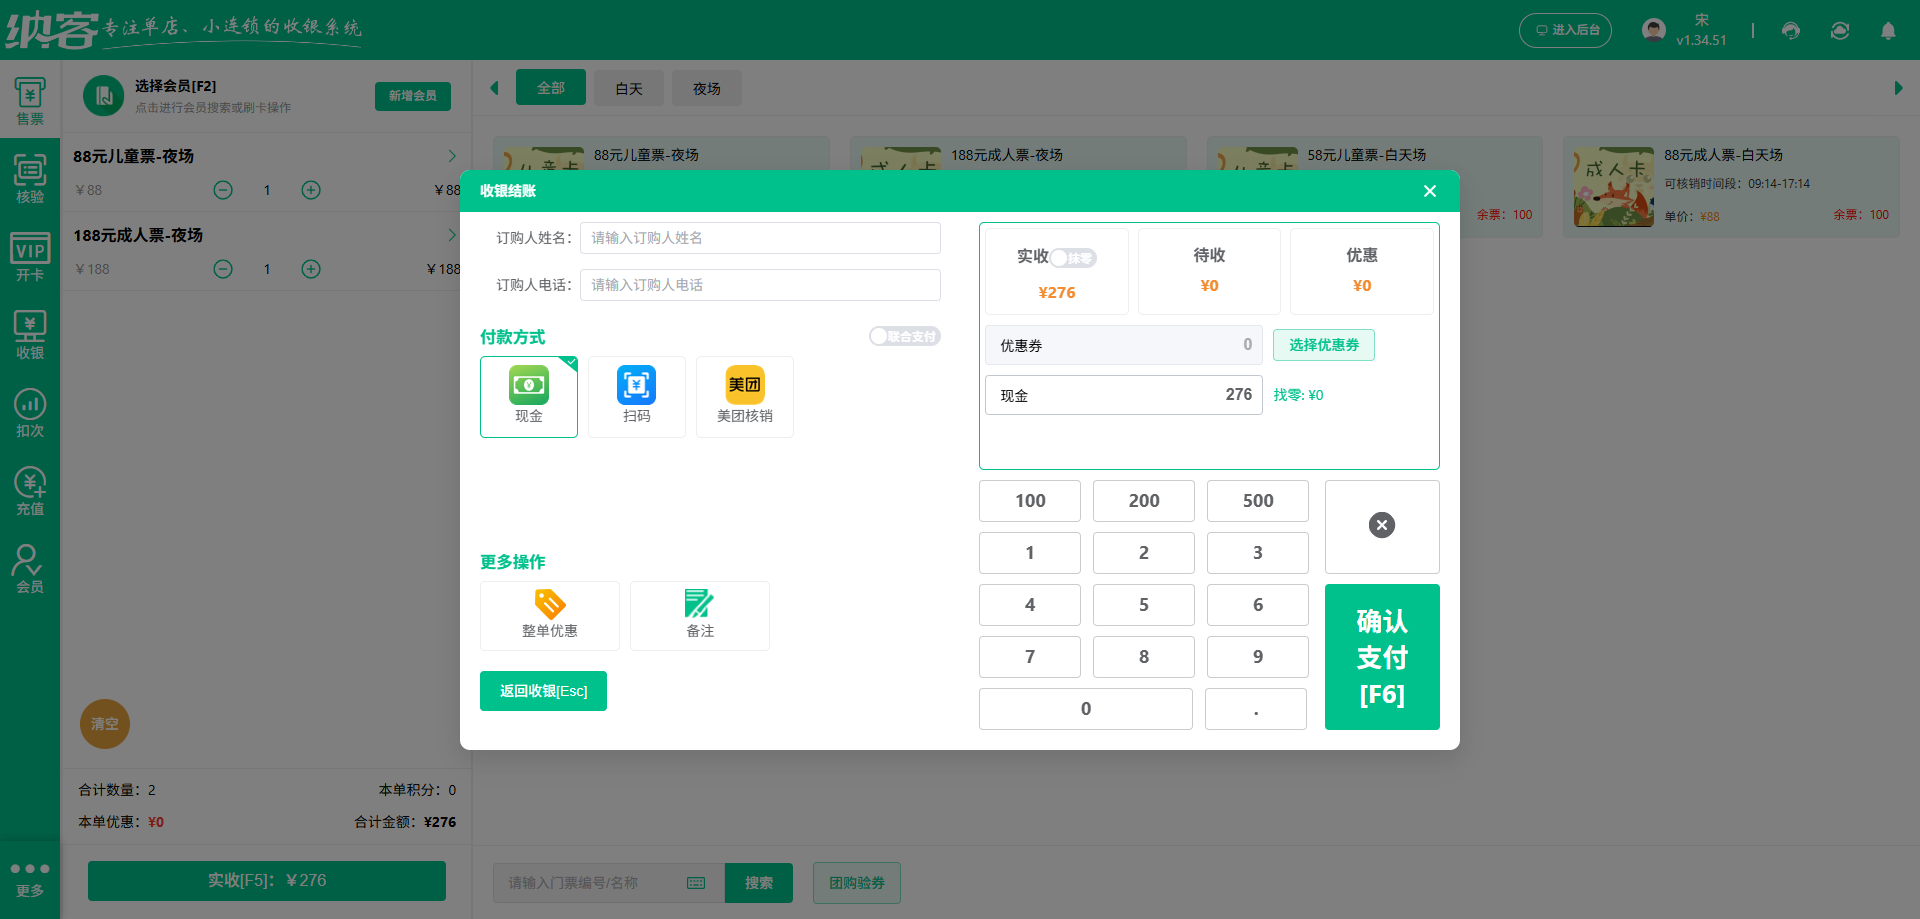Select 扫码 scan code payment method
Viewport: 1920px width, 919px height.
pyautogui.click(x=637, y=397)
